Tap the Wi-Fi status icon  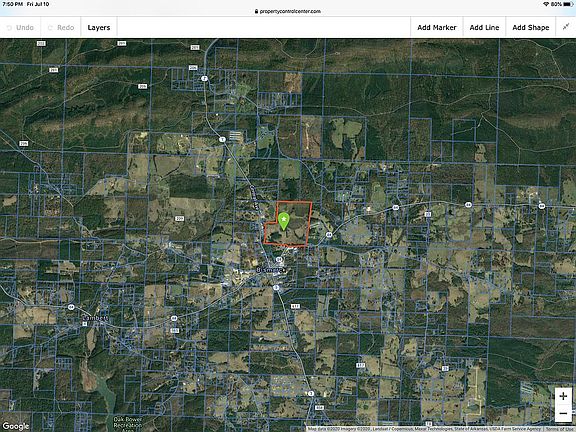click(x=546, y=4)
